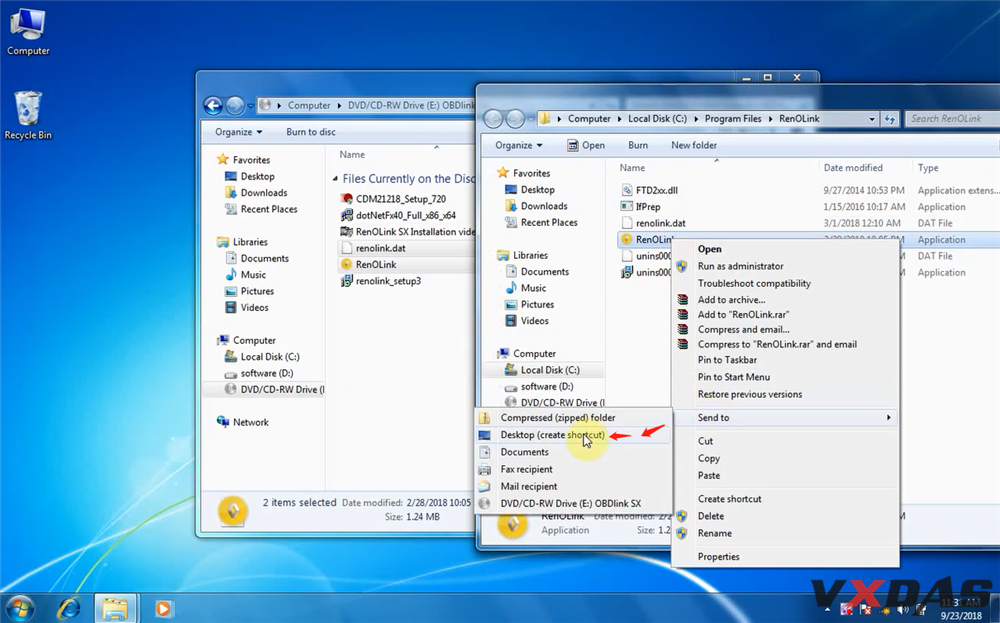Send to DVD/CD-RW Drive (E:) OBDlink SX
Viewport: 1000px width, 623px height.
coord(573,504)
